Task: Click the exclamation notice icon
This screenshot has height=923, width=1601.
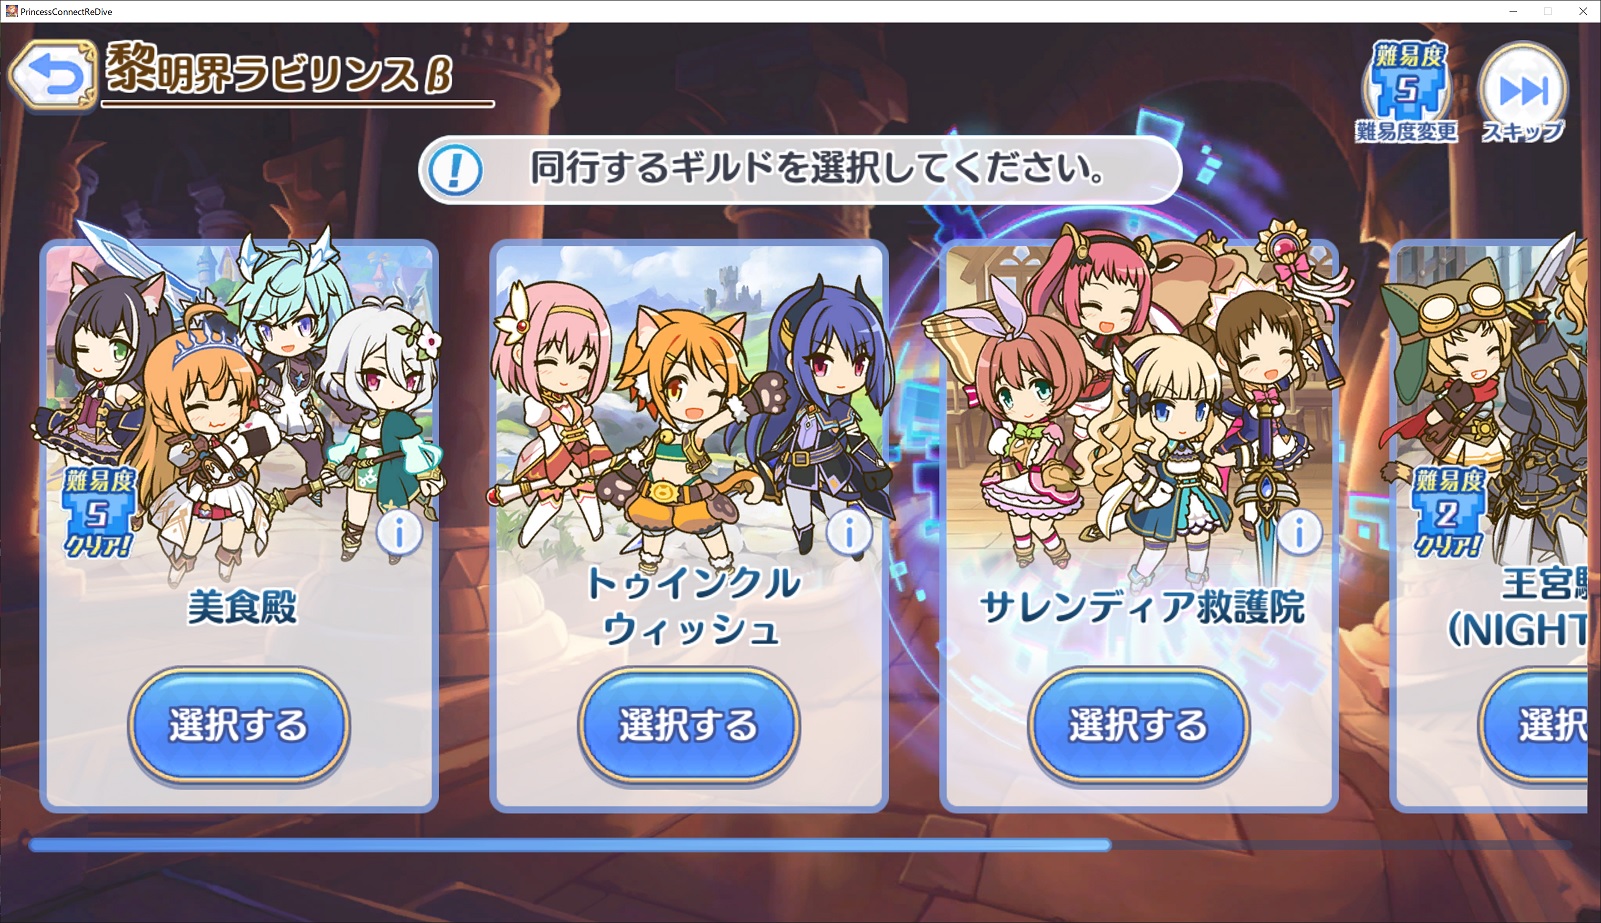Action: click(x=455, y=169)
